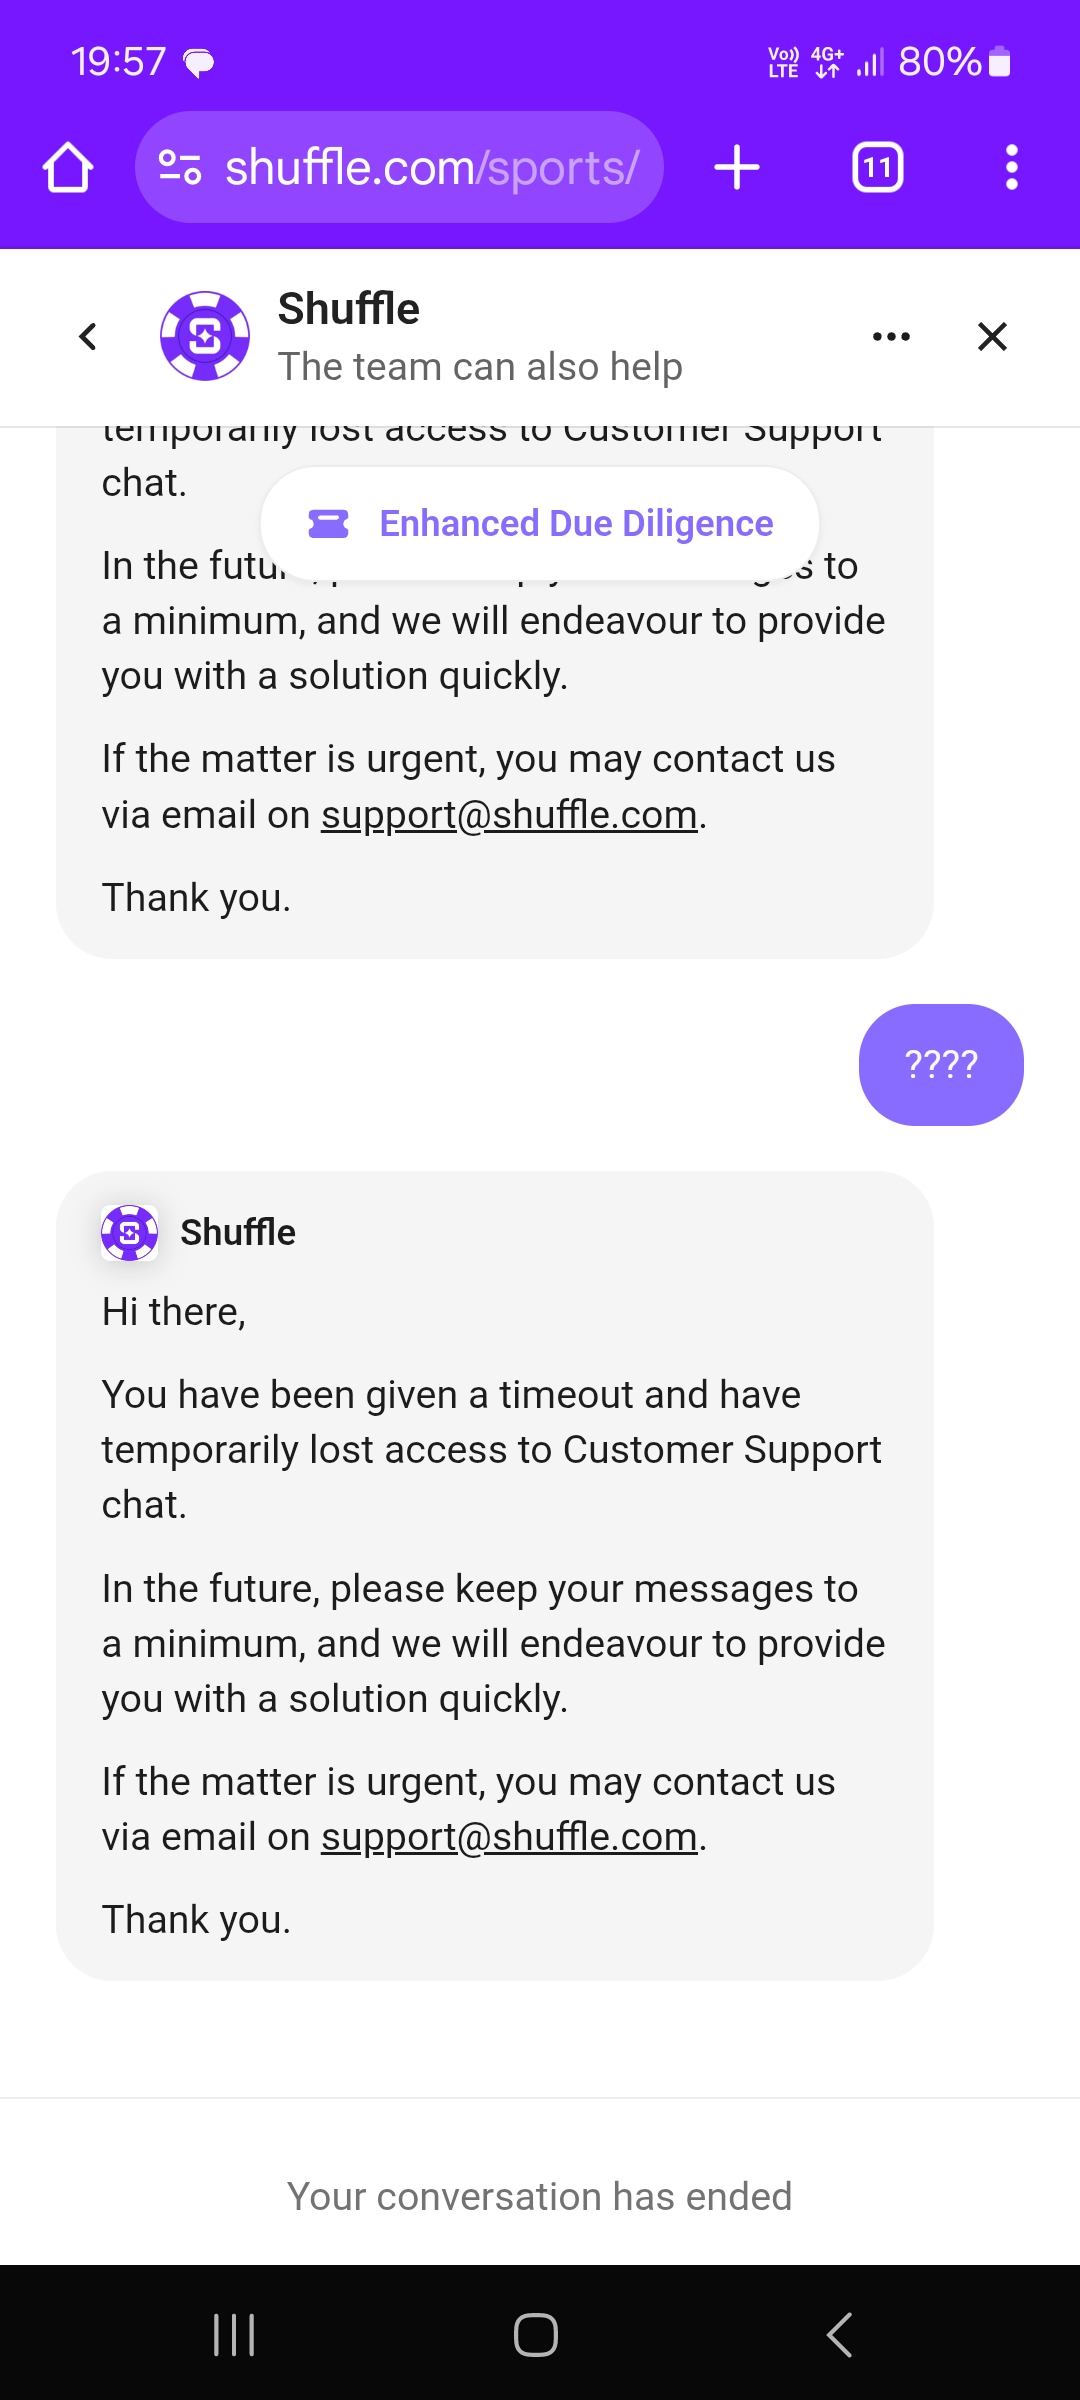This screenshot has width=1080, height=2400.
Task: Tap the browser home icon
Action: pos(68,167)
